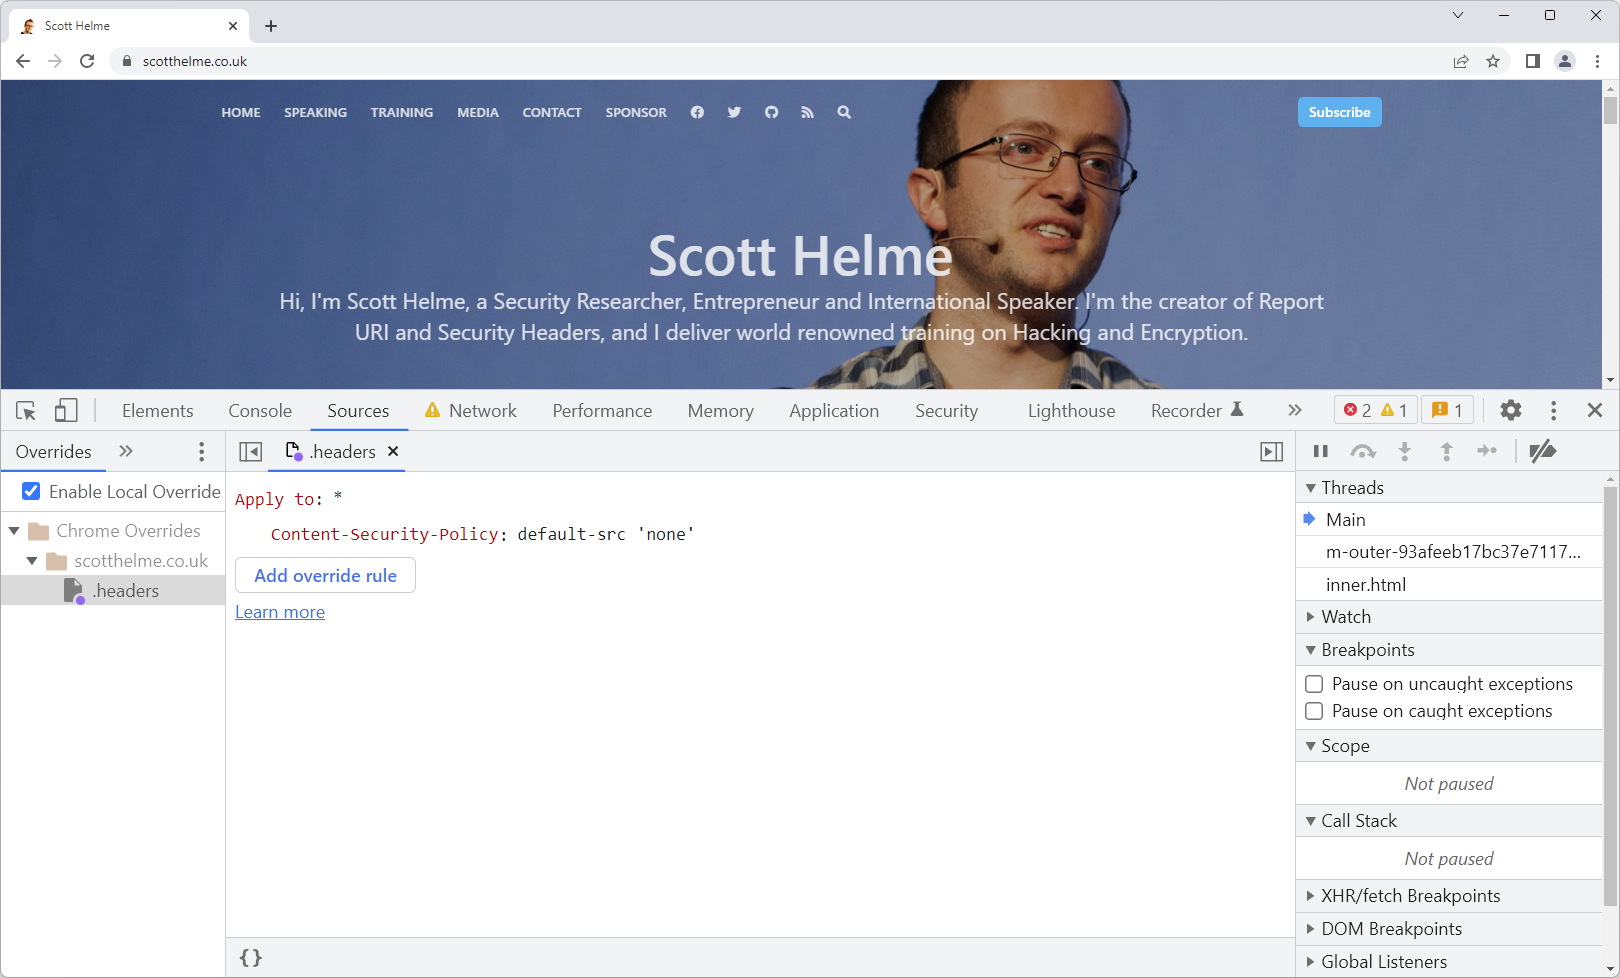Select the .headers file in tree
The height and width of the screenshot is (978, 1620).
coord(113,591)
